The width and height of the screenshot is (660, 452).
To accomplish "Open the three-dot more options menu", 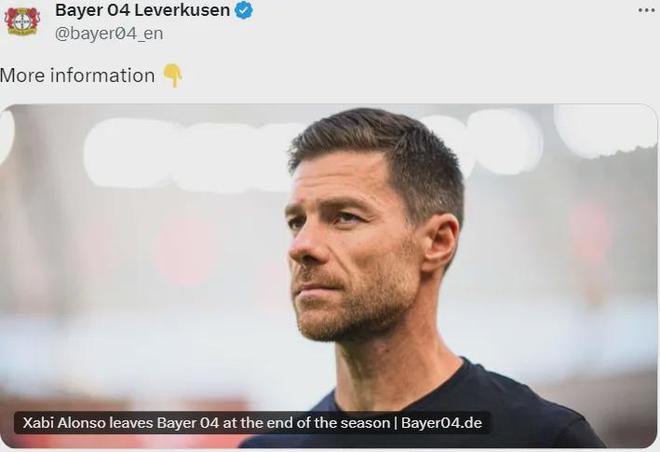I will 646,11.
